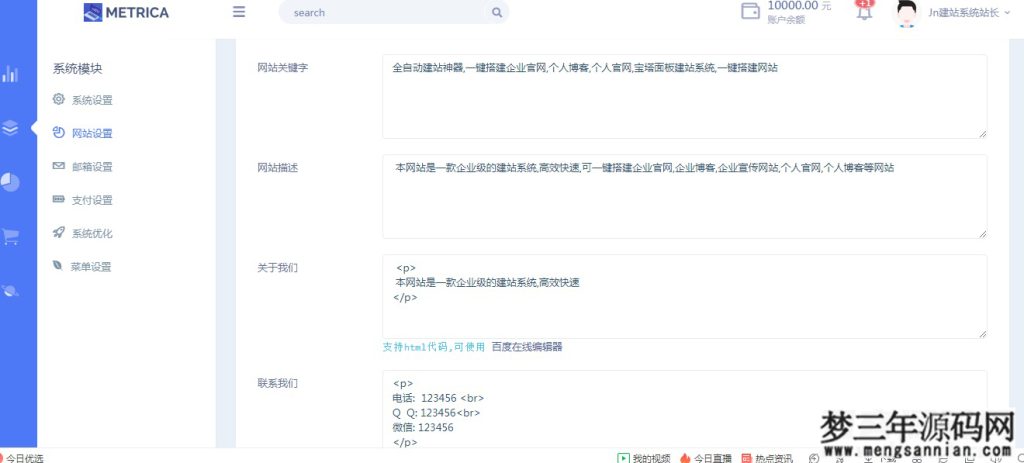Click the user avatar picture
The width and height of the screenshot is (1024, 463).
[x=905, y=14]
